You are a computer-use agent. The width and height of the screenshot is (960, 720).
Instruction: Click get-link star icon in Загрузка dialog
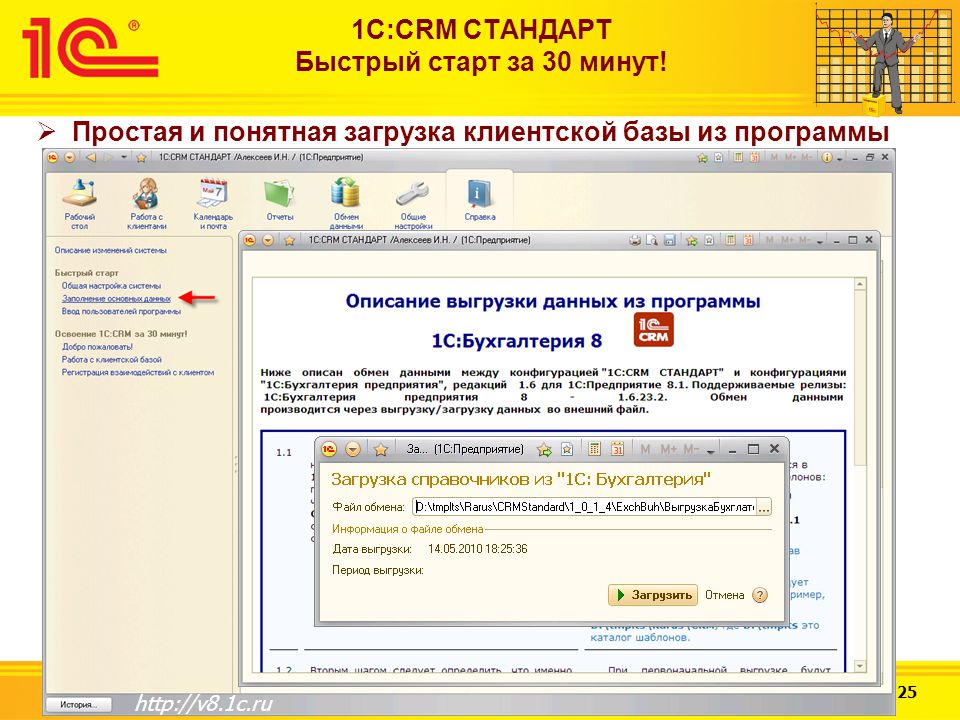544,450
